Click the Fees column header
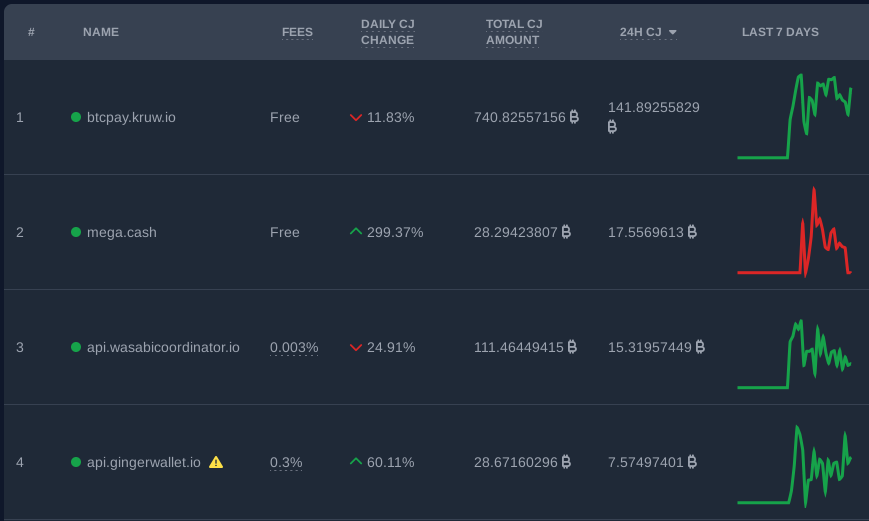The width and height of the screenshot is (869, 521). point(297,32)
